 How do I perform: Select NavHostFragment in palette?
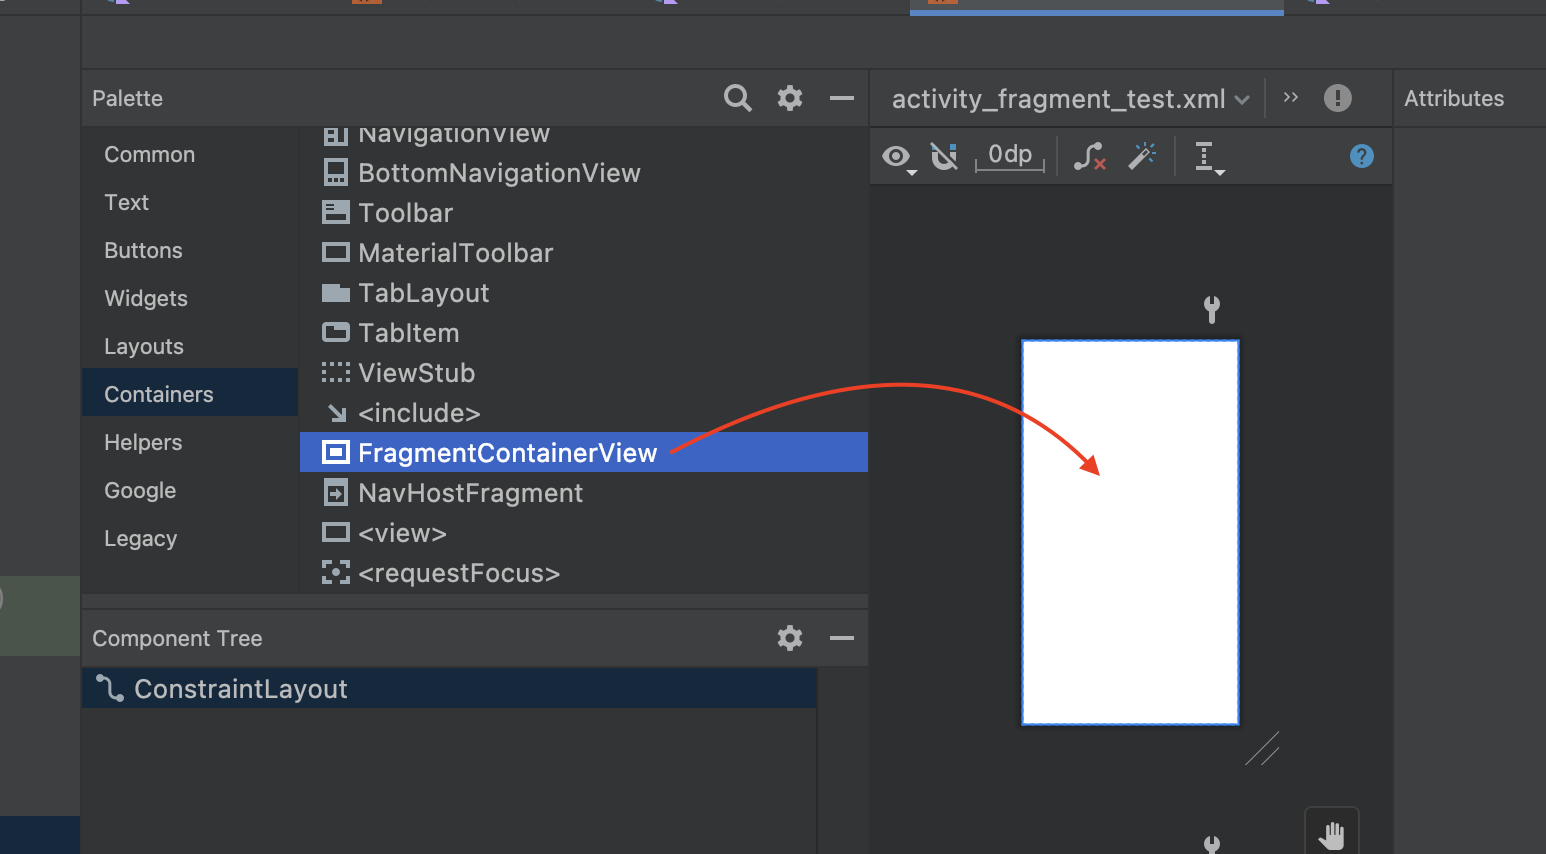pyautogui.click(x=583, y=493)
